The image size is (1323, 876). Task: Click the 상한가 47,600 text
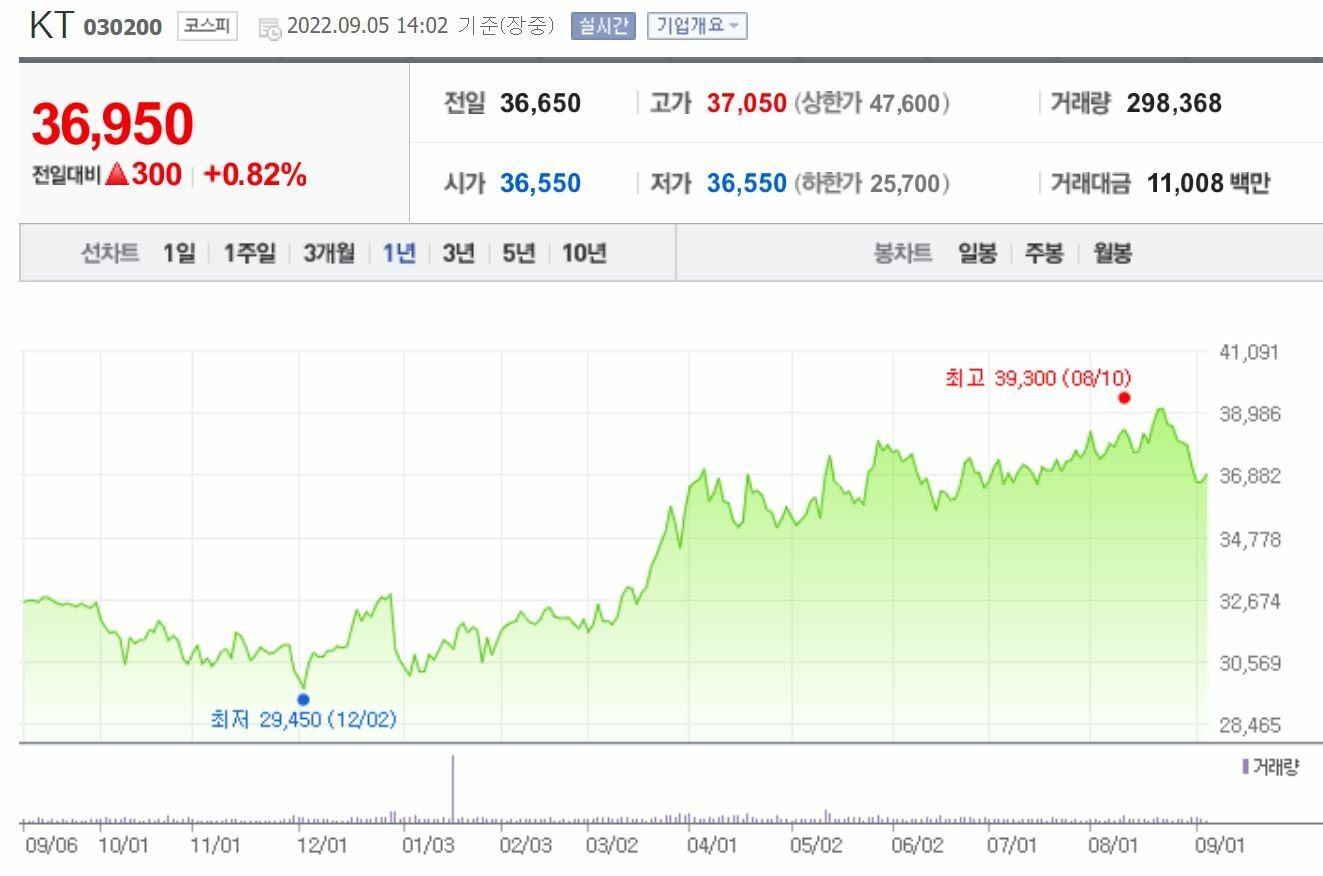872,103
